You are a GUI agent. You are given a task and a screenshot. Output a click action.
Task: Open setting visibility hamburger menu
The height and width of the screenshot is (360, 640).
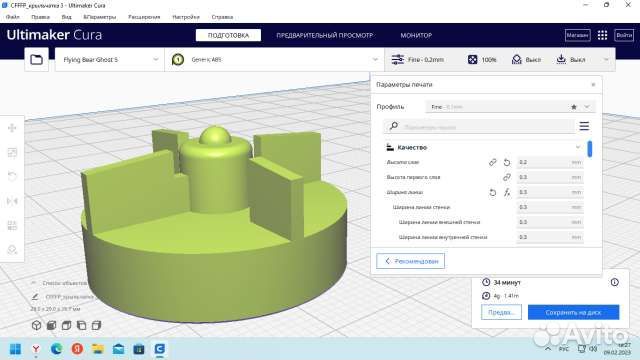(x=584, y=126)
